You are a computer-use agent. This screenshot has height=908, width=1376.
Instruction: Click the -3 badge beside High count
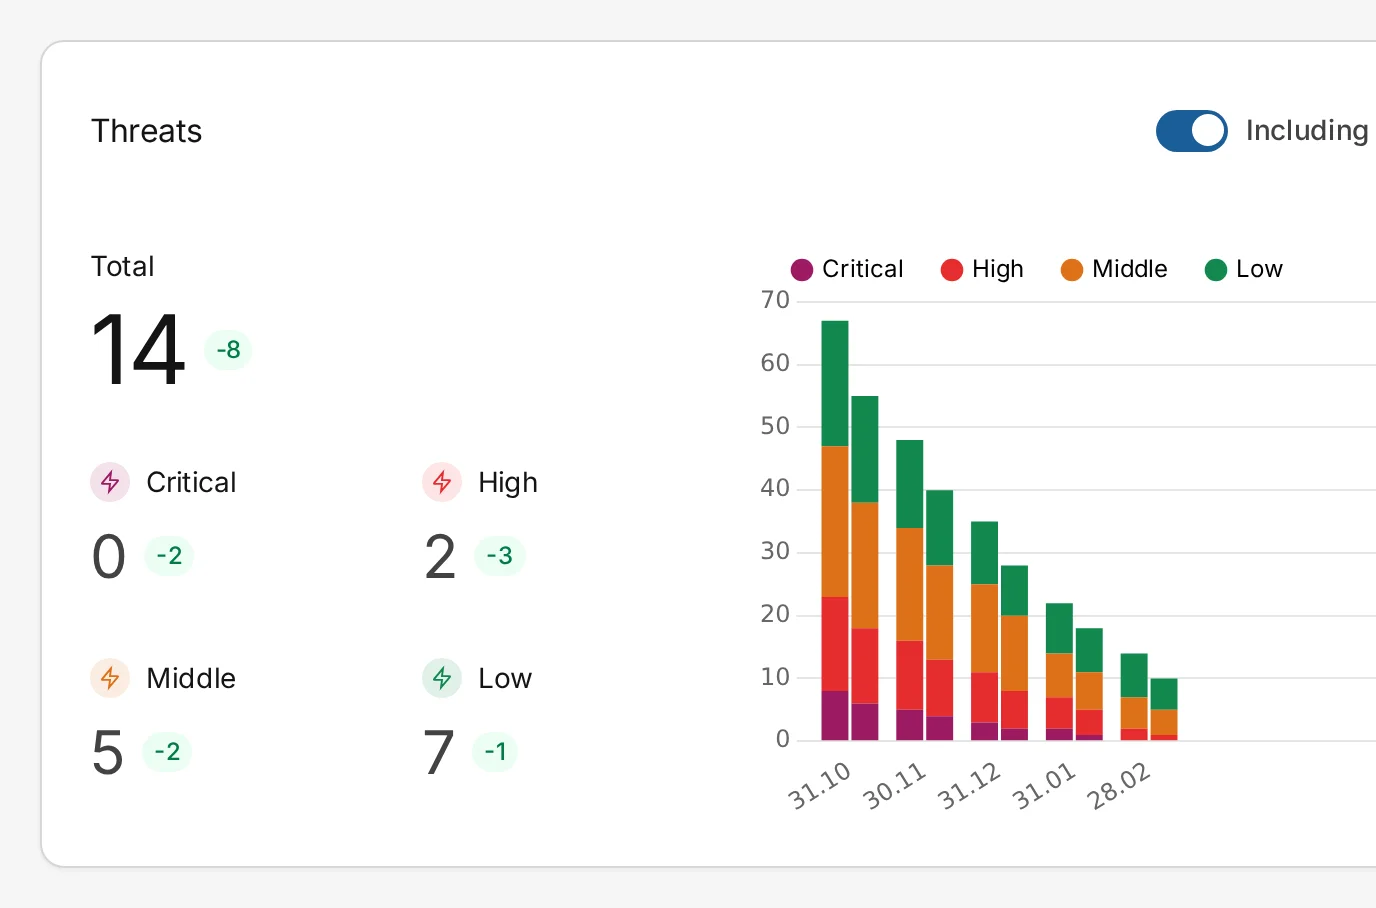[499, 555]
